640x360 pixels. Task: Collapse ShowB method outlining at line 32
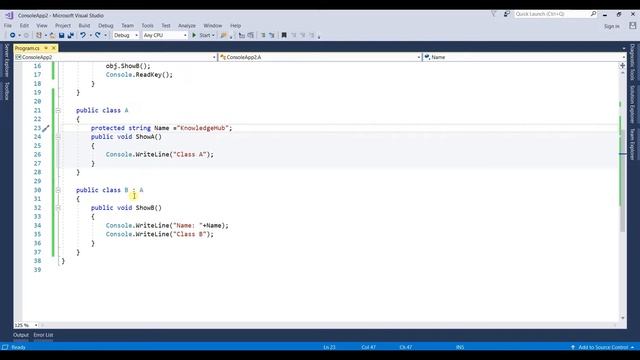(58, 208)
